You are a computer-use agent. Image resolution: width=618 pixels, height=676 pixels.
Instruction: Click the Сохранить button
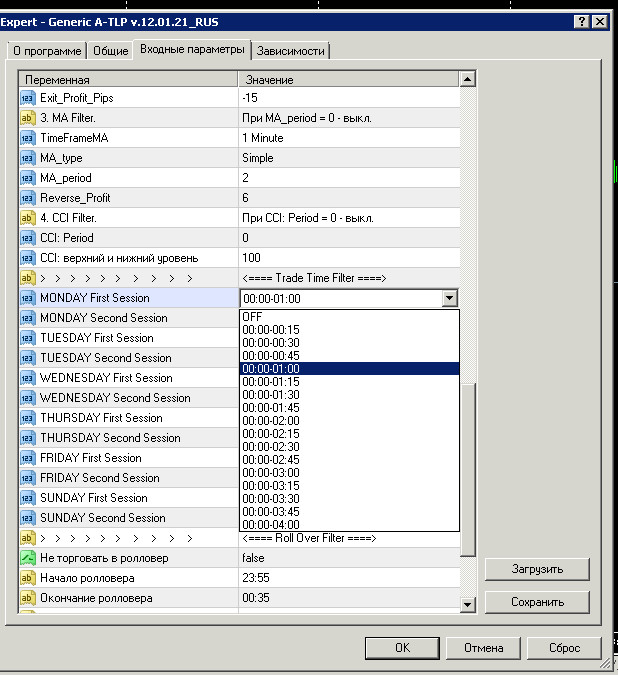tap(537, 602)
